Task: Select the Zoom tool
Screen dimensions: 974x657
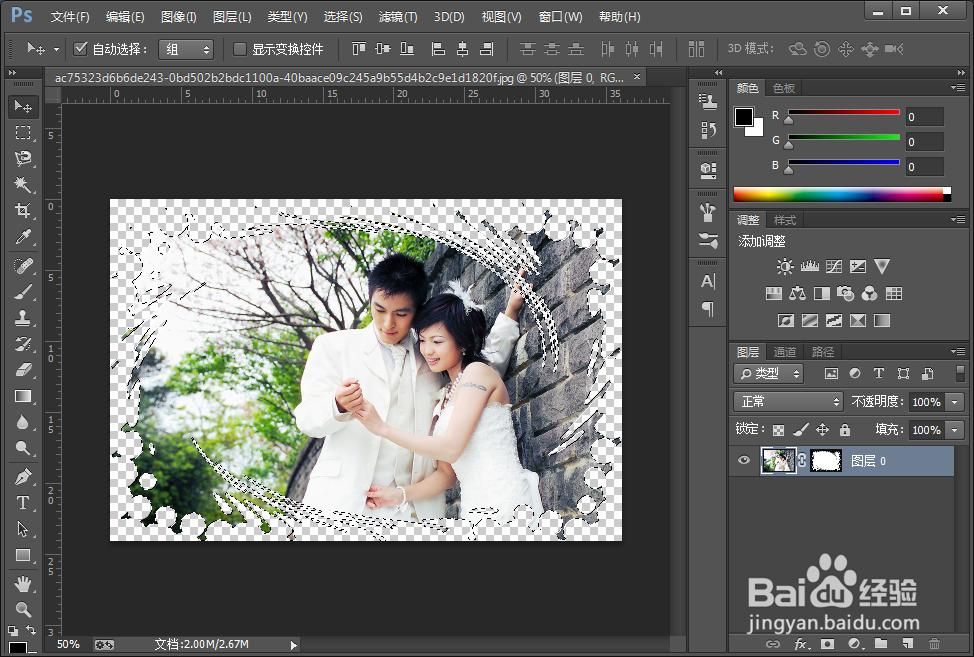Action: point(23,610)
